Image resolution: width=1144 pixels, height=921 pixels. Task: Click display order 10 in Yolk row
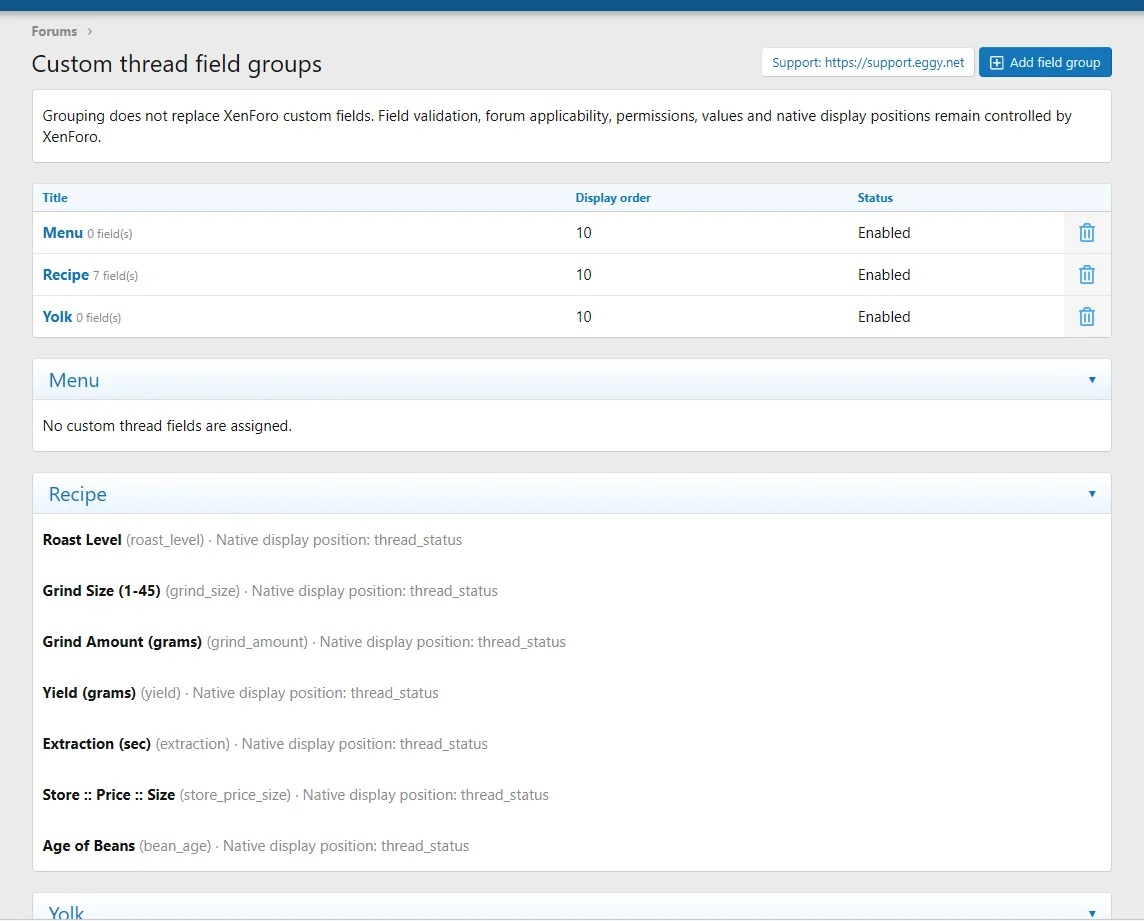coord(584,317)
